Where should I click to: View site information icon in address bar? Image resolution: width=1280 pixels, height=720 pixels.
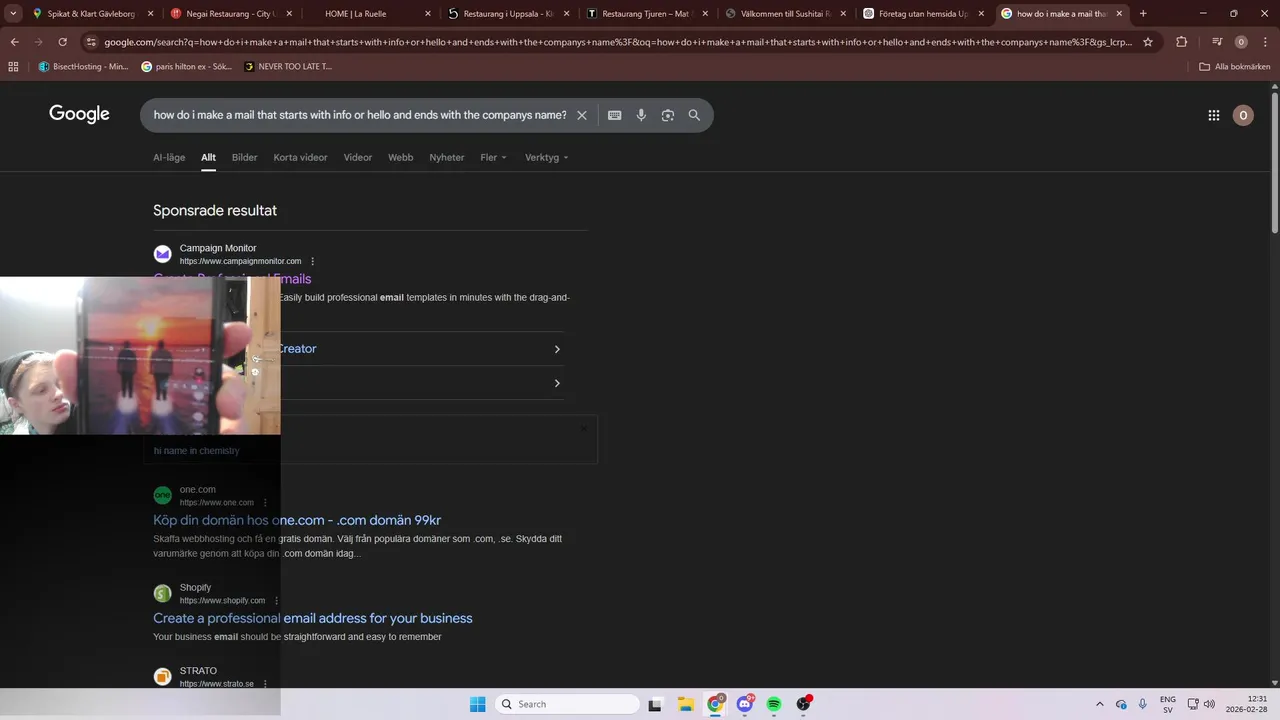tap(91, 42)
